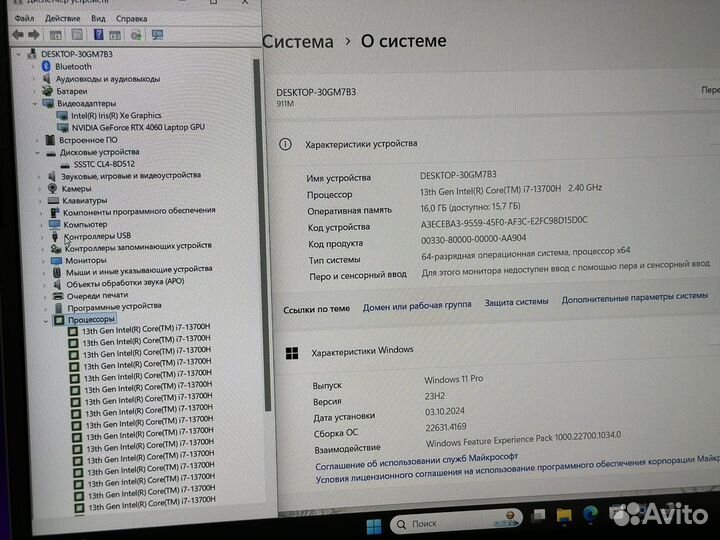Go to Система in the Settings breadcrumb

coord(298,41)
